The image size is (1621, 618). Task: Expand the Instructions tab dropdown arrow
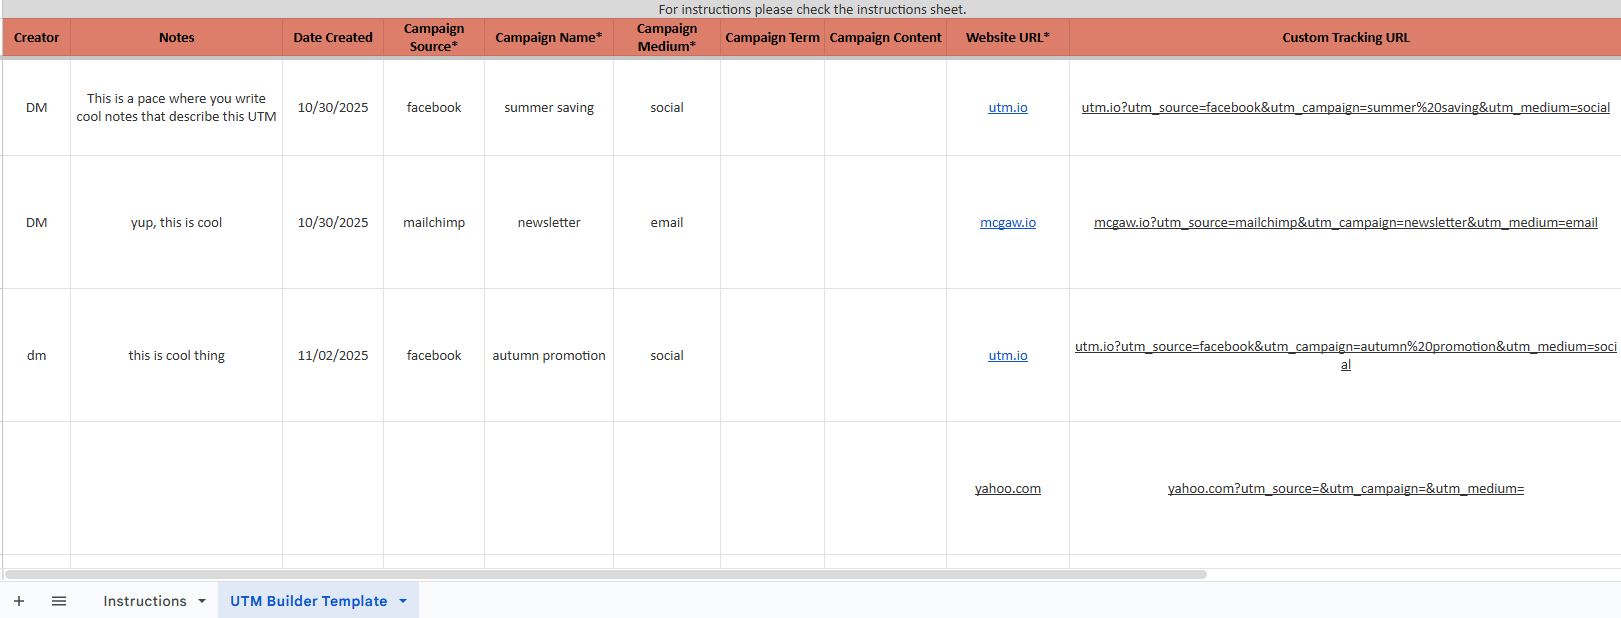(202, 601)
